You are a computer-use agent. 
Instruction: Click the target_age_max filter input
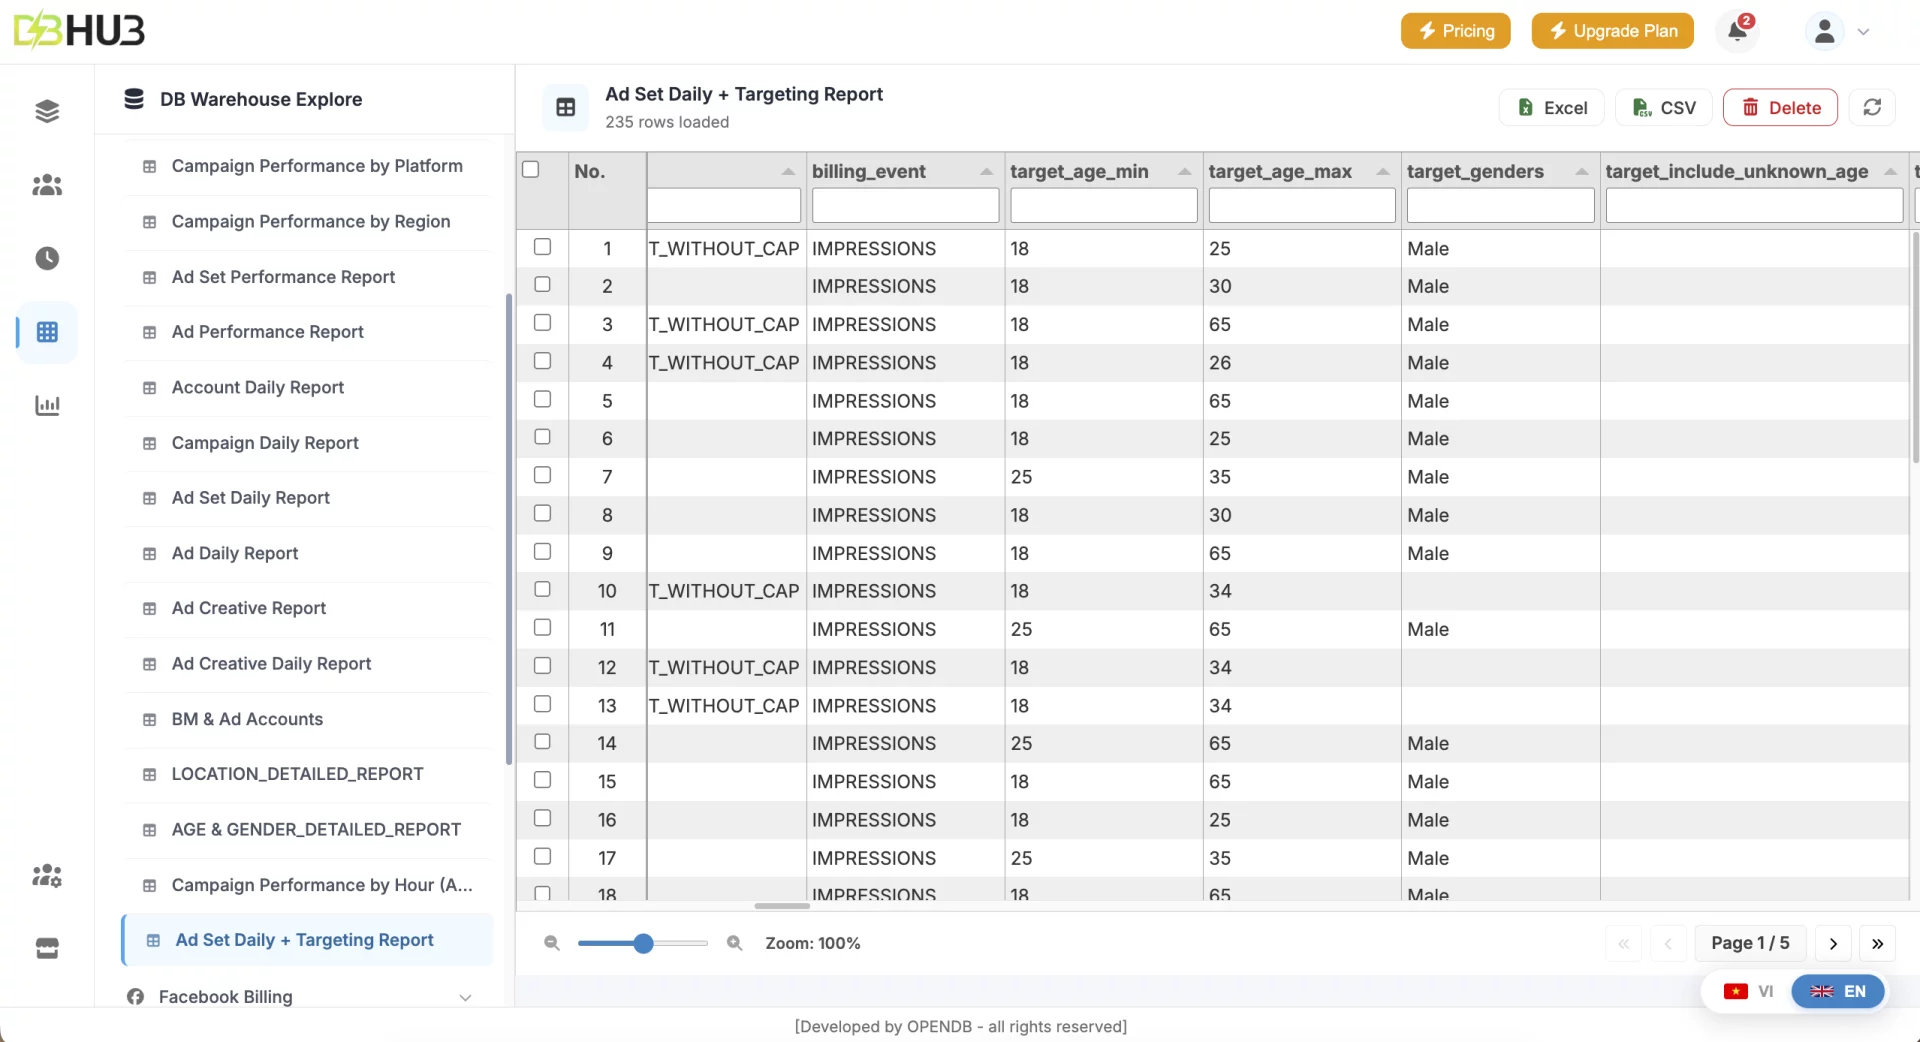[x=1302, y=206]
